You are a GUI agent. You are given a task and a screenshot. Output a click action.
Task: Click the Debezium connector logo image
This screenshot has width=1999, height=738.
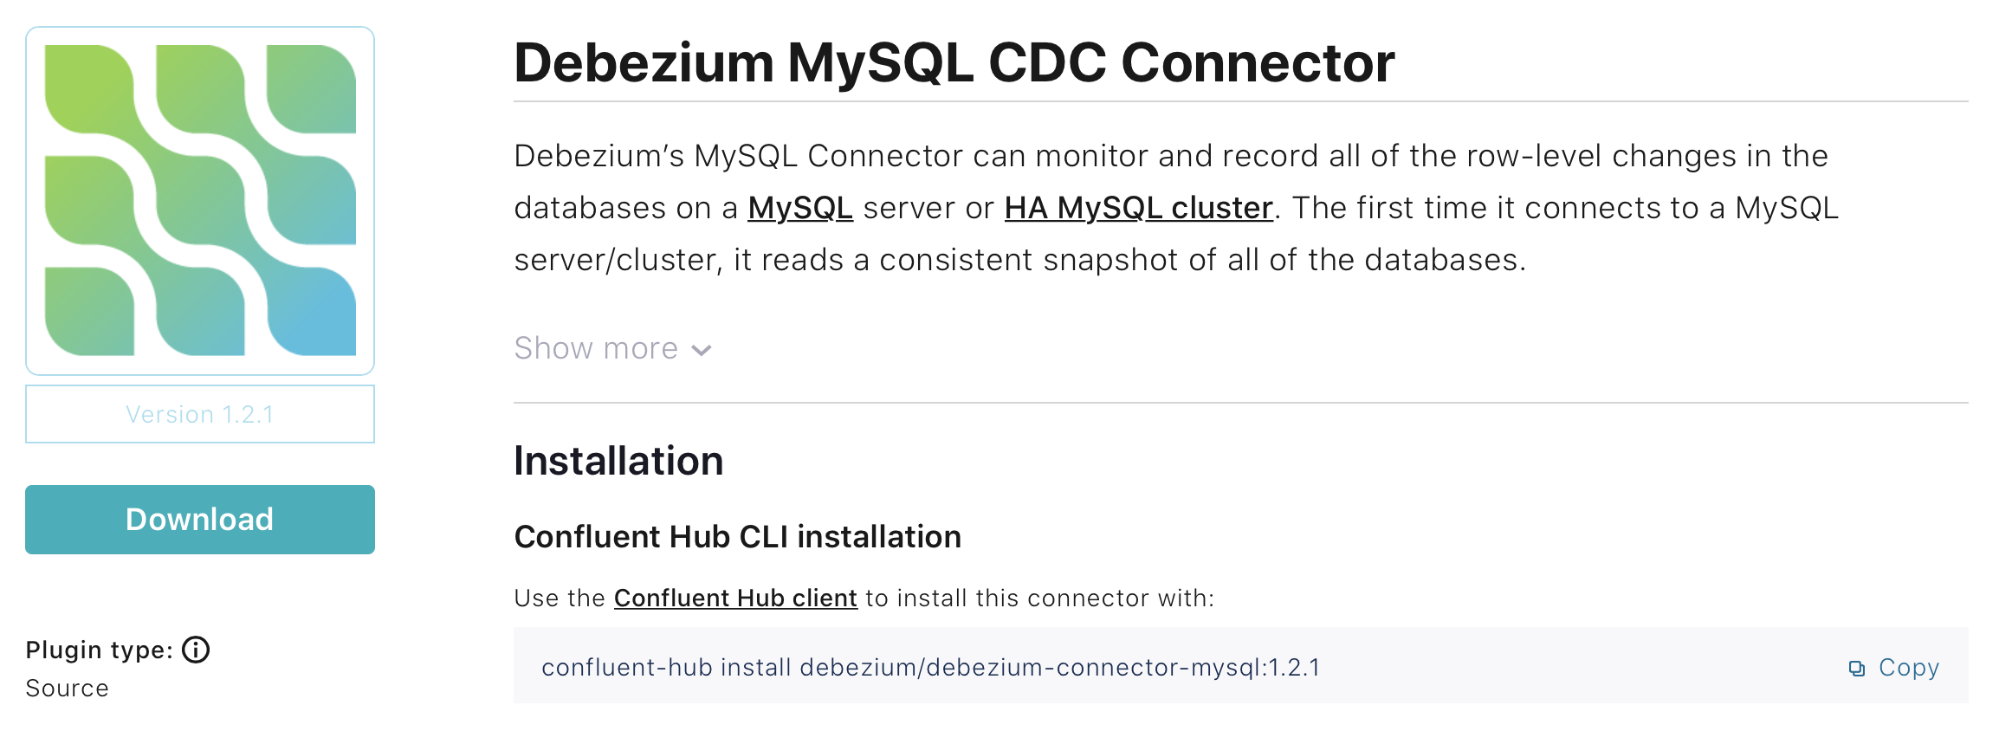tap(200, 201)
